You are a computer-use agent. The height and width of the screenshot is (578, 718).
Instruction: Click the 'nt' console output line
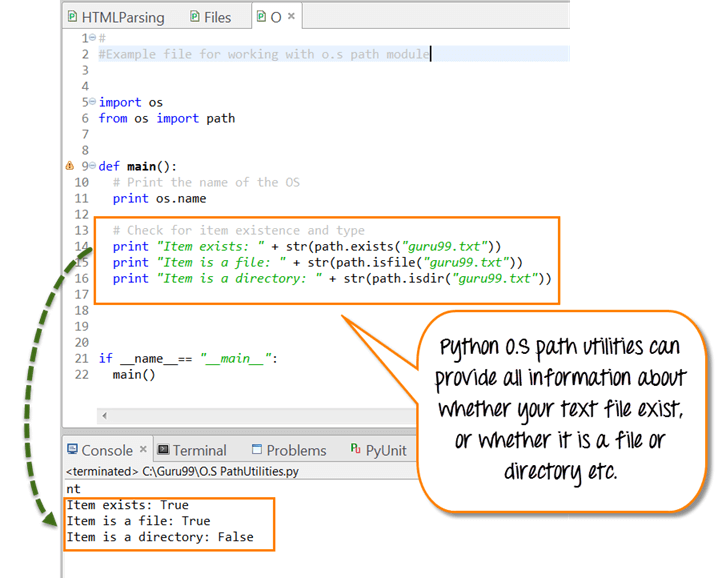click(73, 489)
